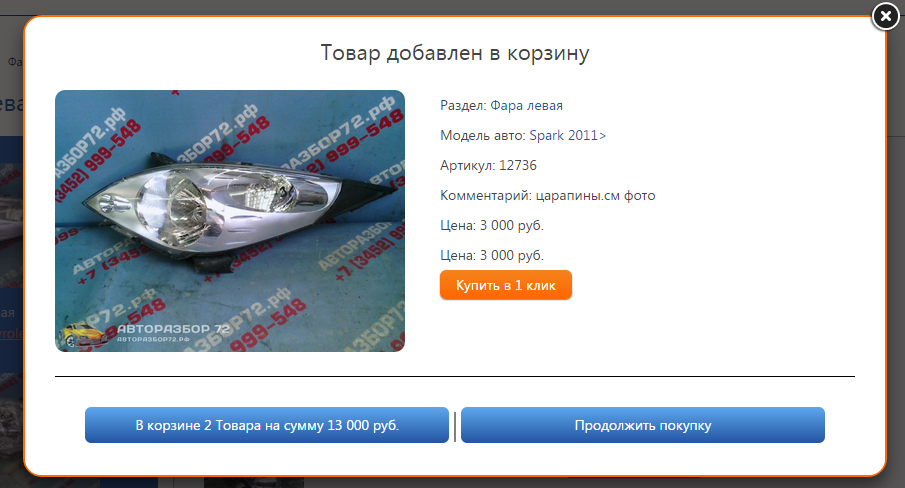Click the comment text царапины.см фото
The height and width of the screenshot is (488, 905).
point(596,196)
